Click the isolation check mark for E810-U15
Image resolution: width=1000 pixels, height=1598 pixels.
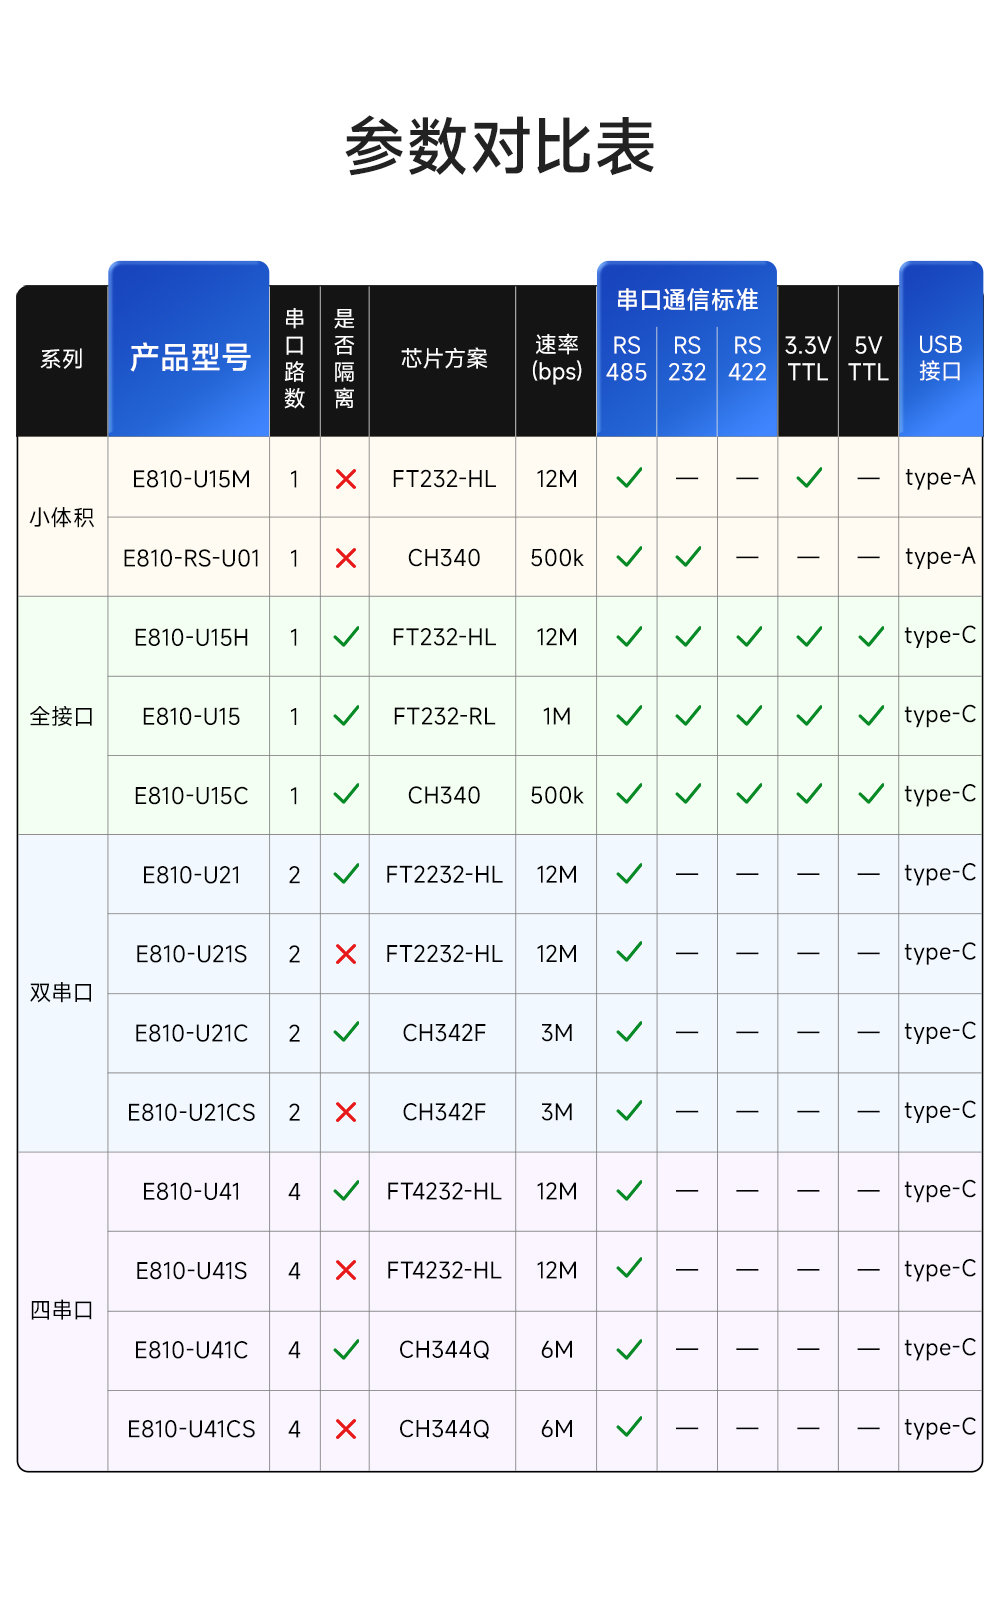(x=346, y=716)
